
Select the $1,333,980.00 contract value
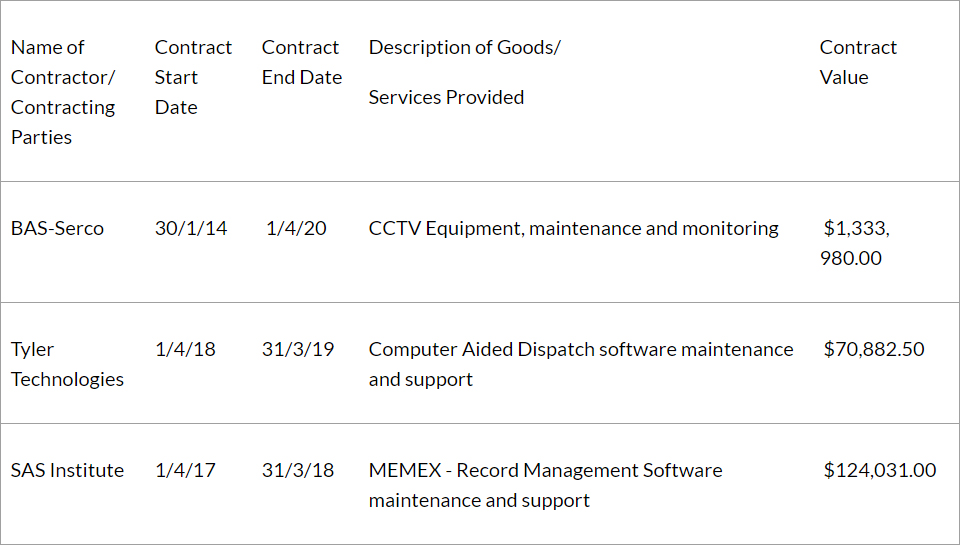pyautogui.click(x=856, y=243)
